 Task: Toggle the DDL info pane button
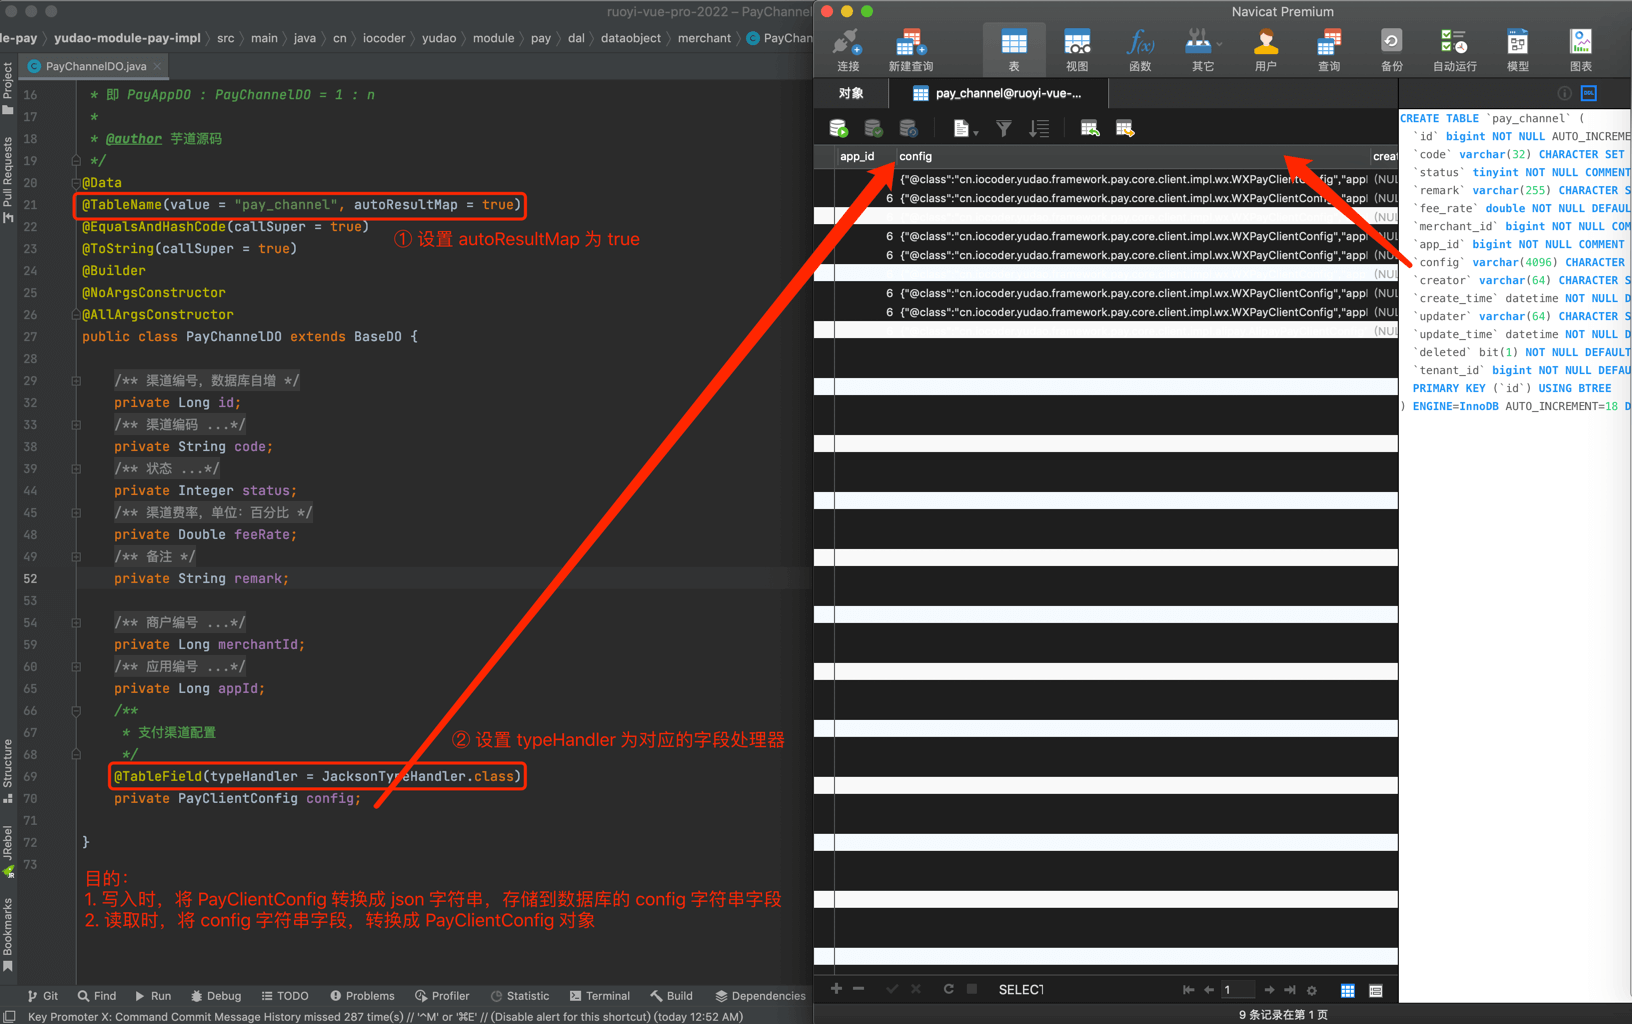[x=1588, y=93]
